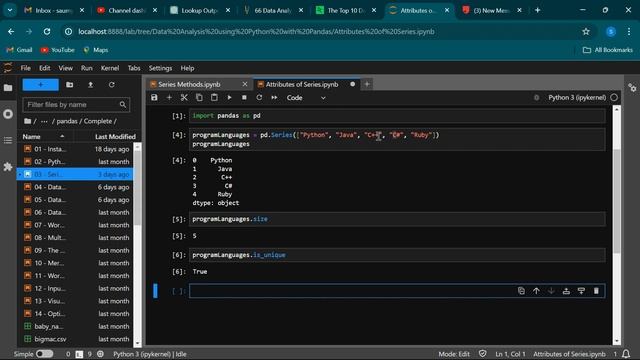
Task: Open the Chrome three-dot menu
Action: point(629,31)
